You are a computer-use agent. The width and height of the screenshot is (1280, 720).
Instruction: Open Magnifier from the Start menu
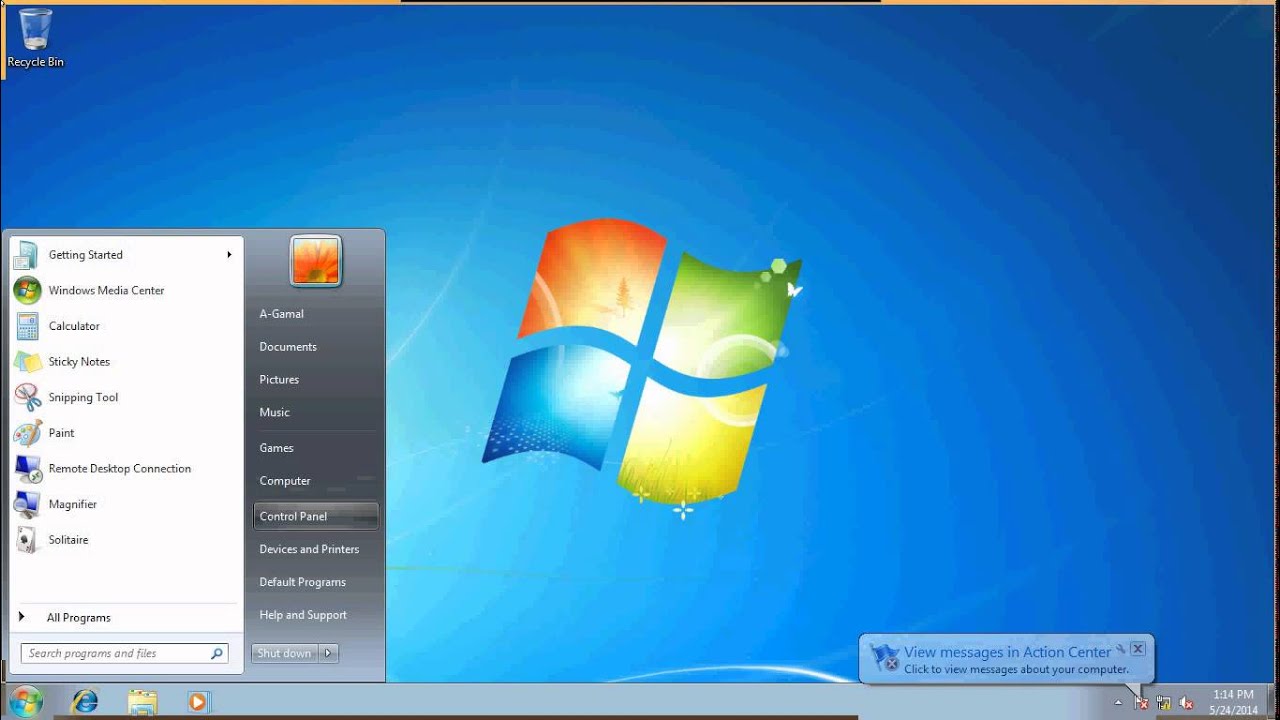click(126, 505)
